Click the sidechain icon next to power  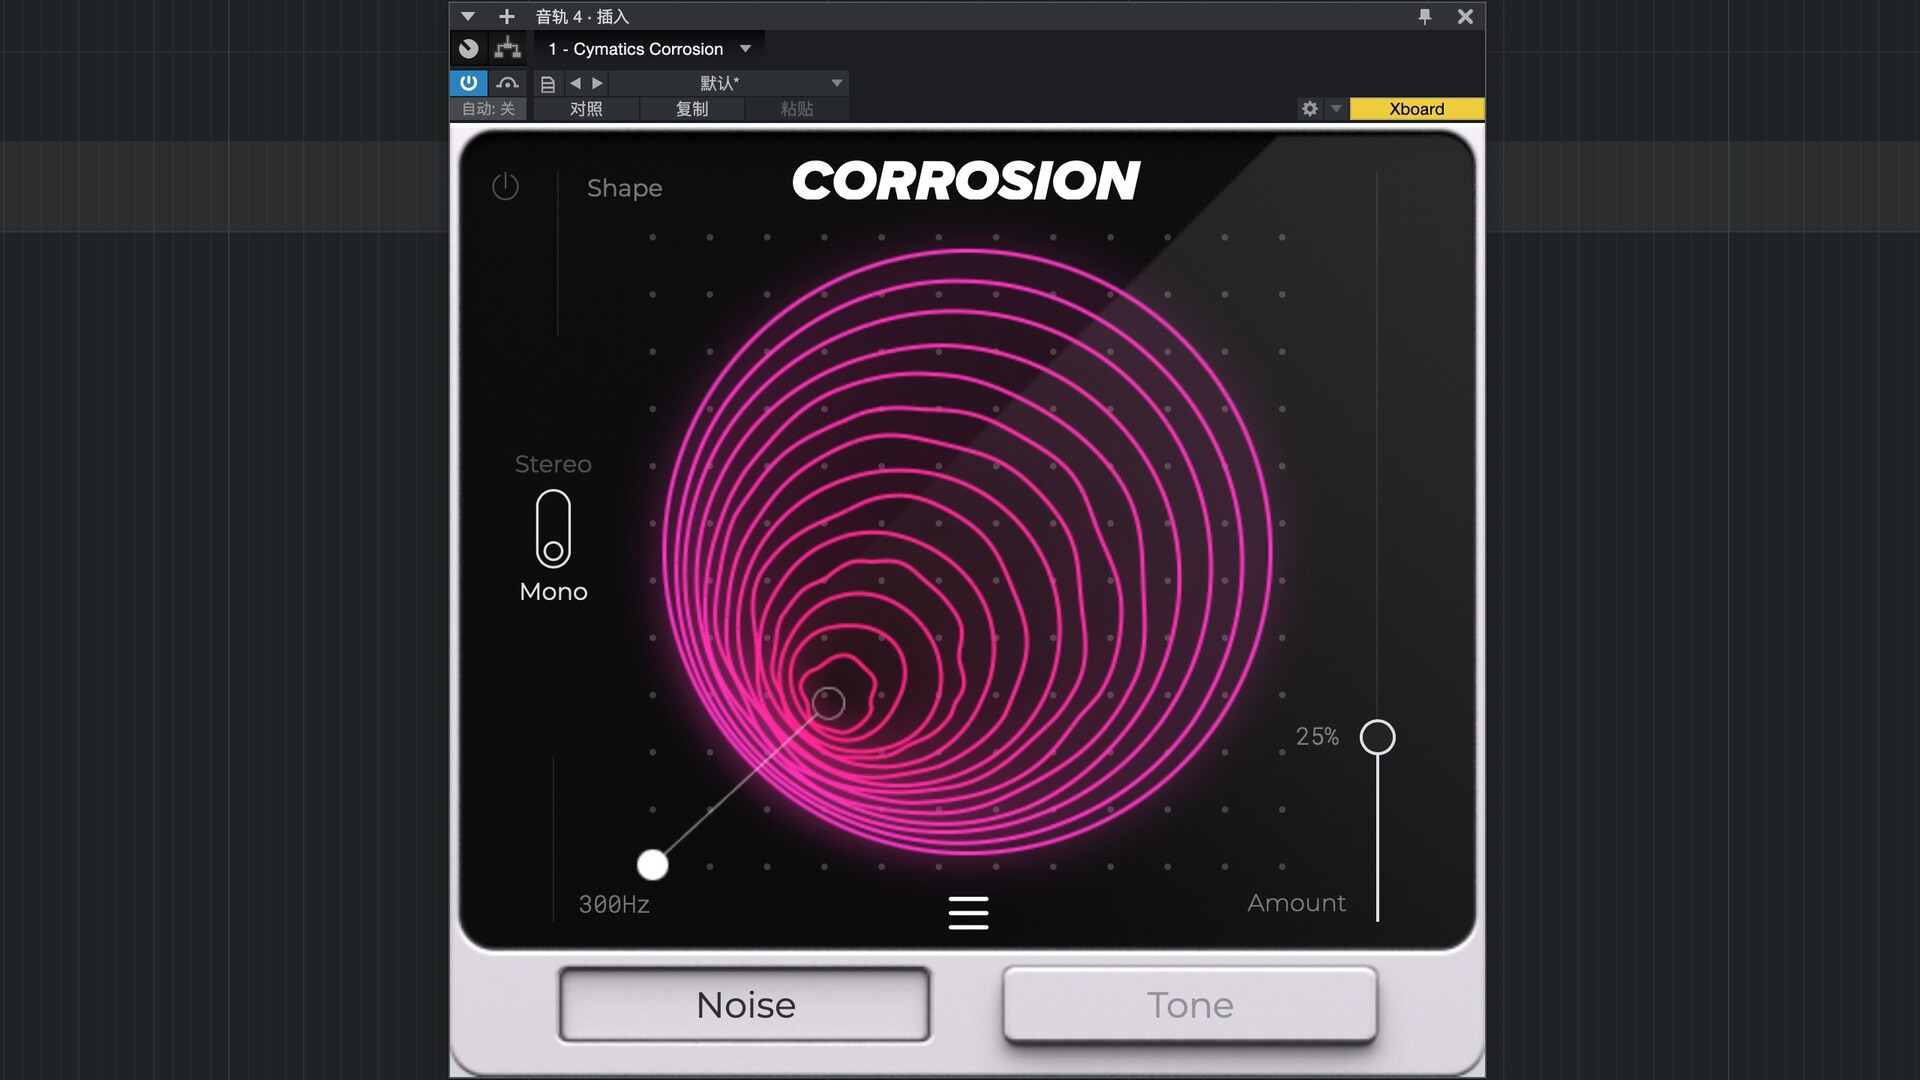(x=508, y=83)
